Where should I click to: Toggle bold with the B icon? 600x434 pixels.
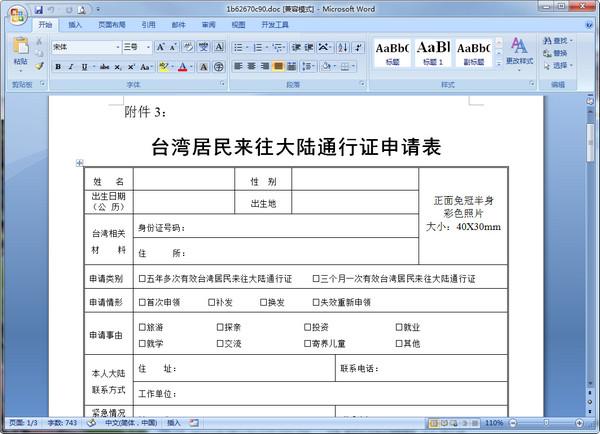pos(58,67)
